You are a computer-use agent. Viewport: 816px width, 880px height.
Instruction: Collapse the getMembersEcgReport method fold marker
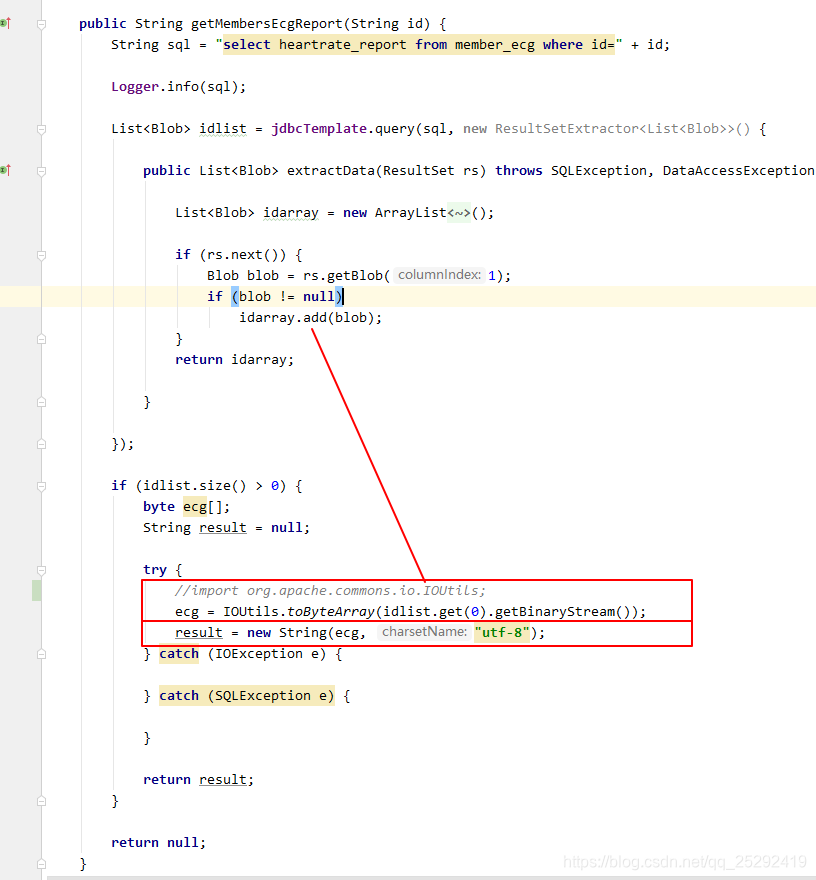41,24
